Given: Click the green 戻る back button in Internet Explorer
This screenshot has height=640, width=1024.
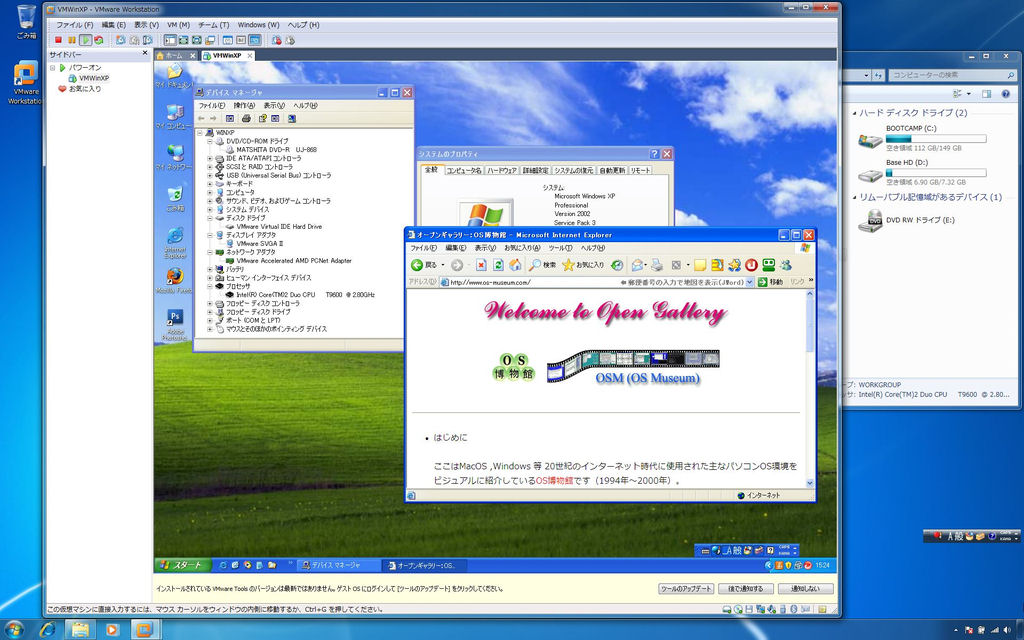Looking at the screenshot, I should [424, 264].
